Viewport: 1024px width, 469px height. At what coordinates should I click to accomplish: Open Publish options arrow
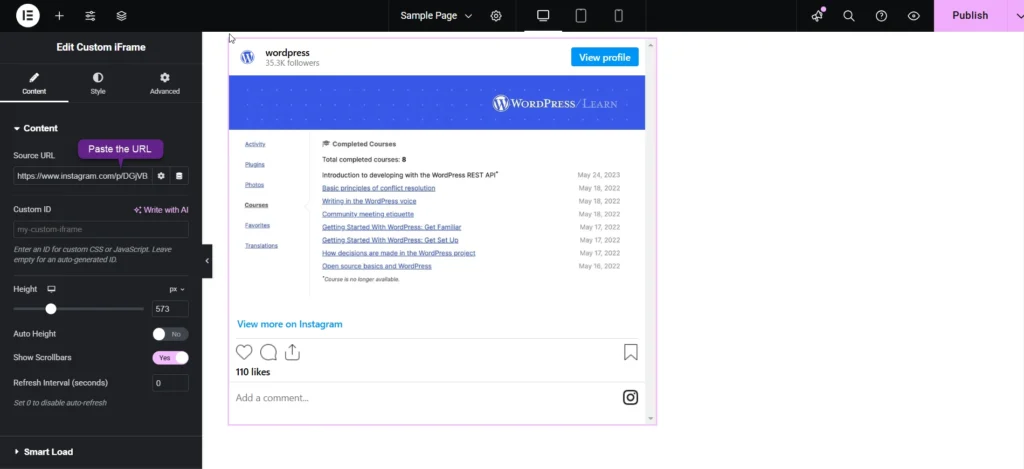[1019, 16]
